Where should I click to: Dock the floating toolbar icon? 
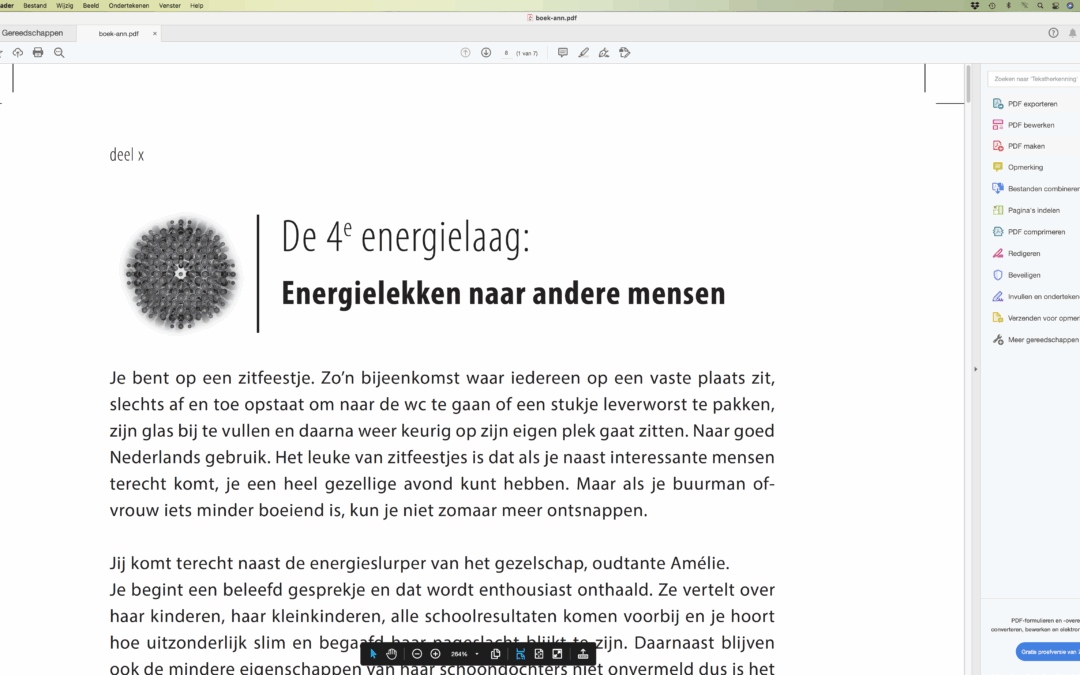click(583, 654)
